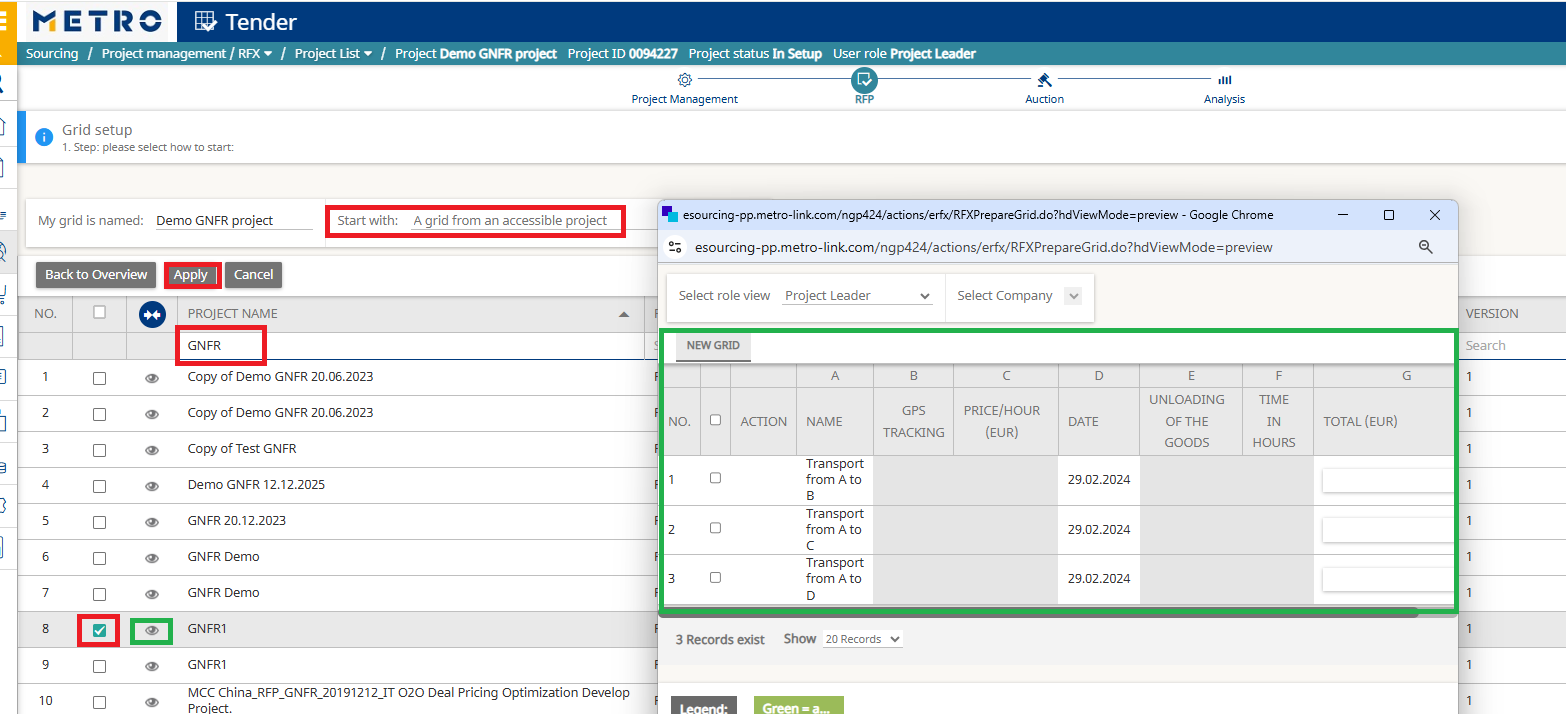Tick the Transport from A to C checkbox

pos(715,528)
